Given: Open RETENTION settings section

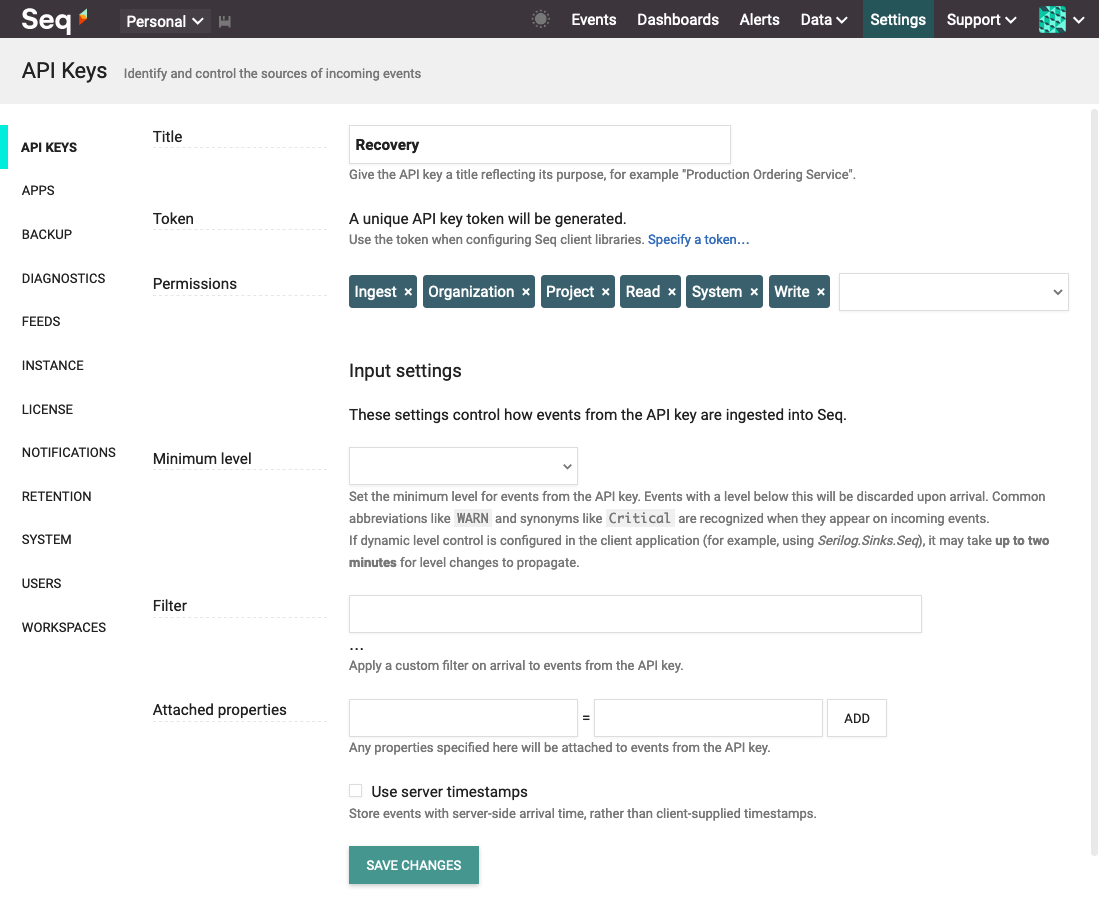Looking at the screenshot, I should (56, 497).
